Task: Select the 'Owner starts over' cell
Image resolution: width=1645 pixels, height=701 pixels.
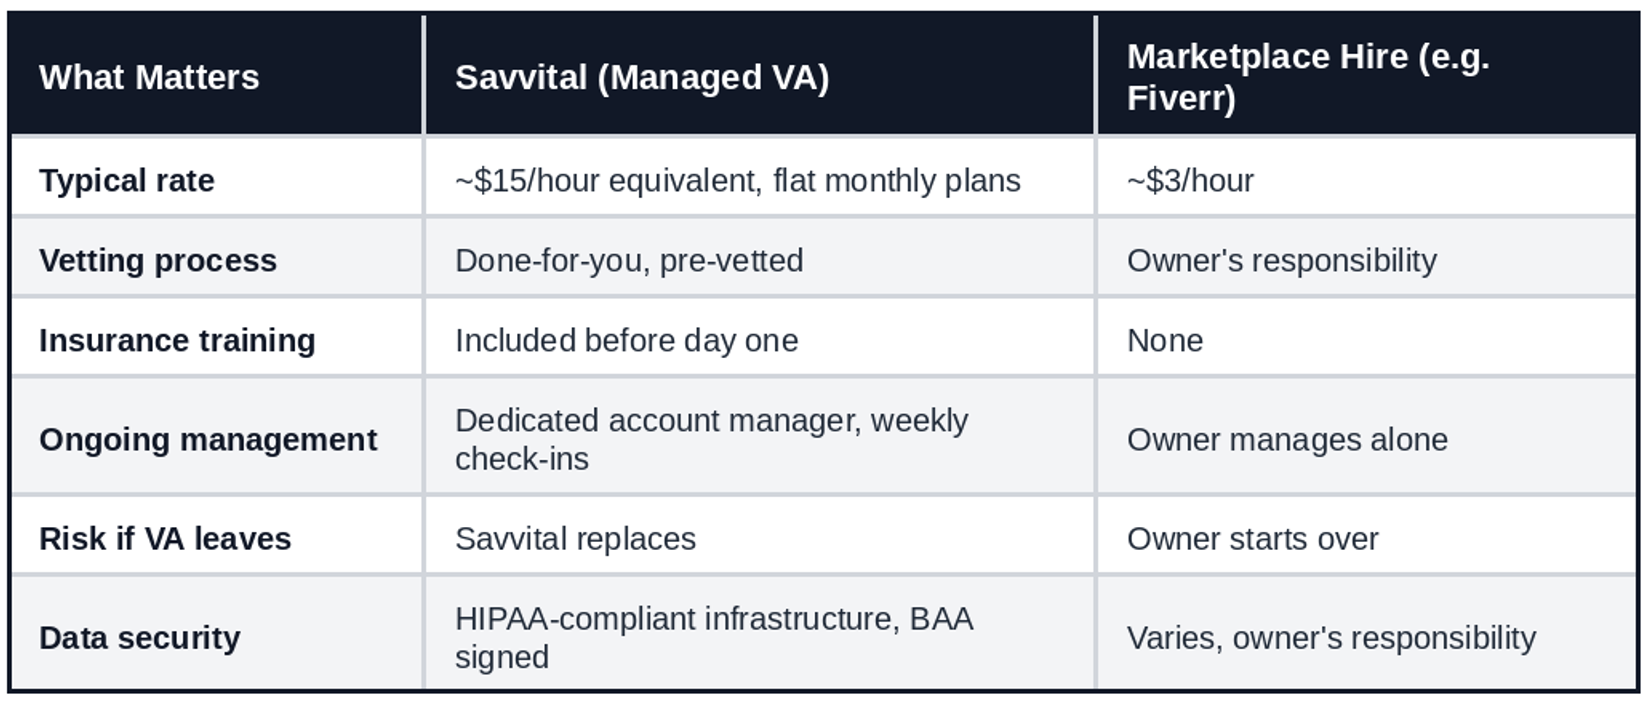Action: tap(1367, 538)
